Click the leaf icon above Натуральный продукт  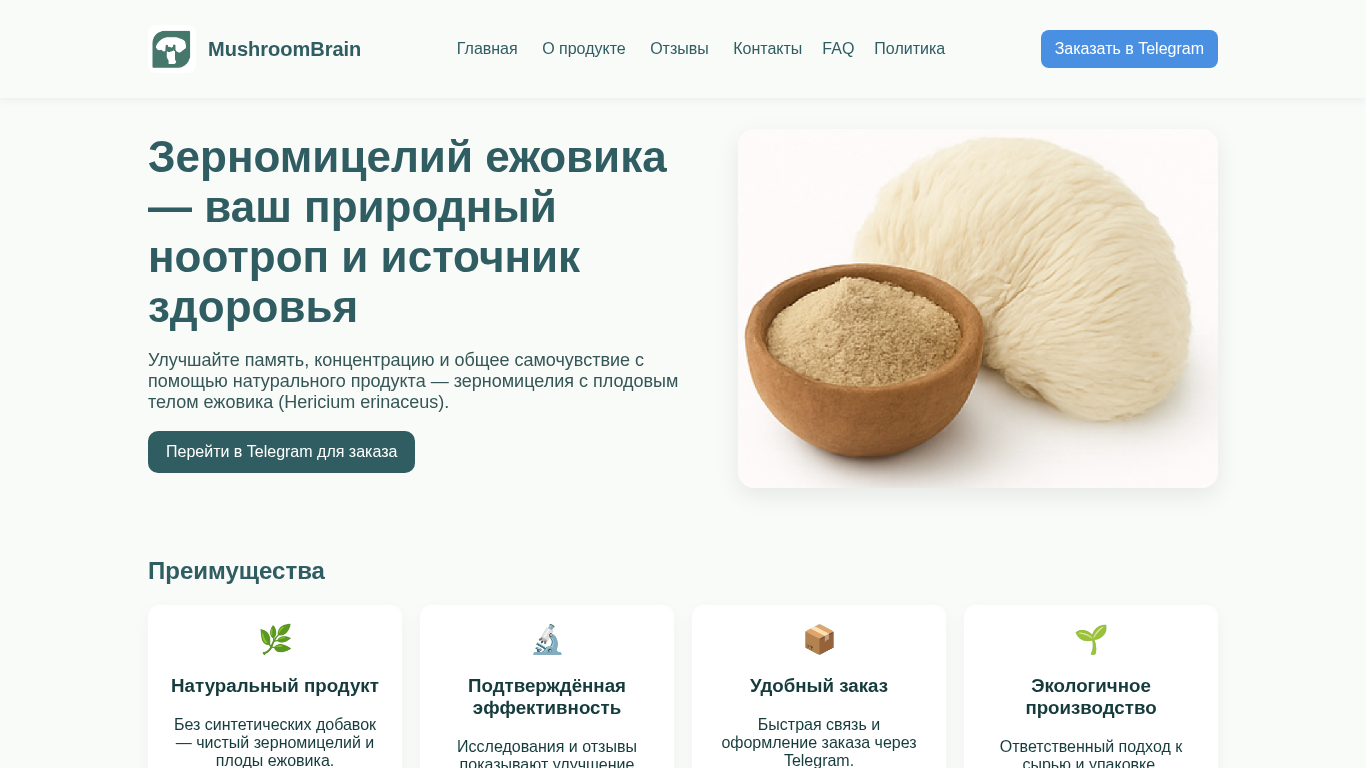[x=275, y=639]
